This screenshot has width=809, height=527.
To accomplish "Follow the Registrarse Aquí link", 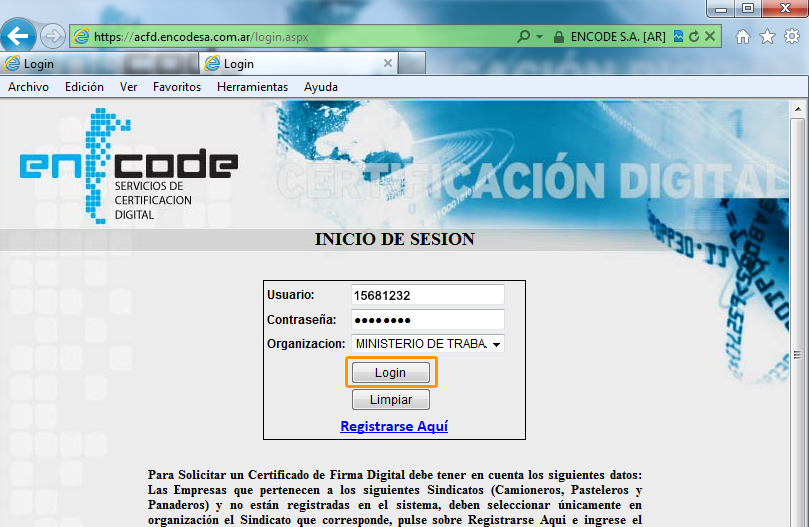I will click(394, 426).
